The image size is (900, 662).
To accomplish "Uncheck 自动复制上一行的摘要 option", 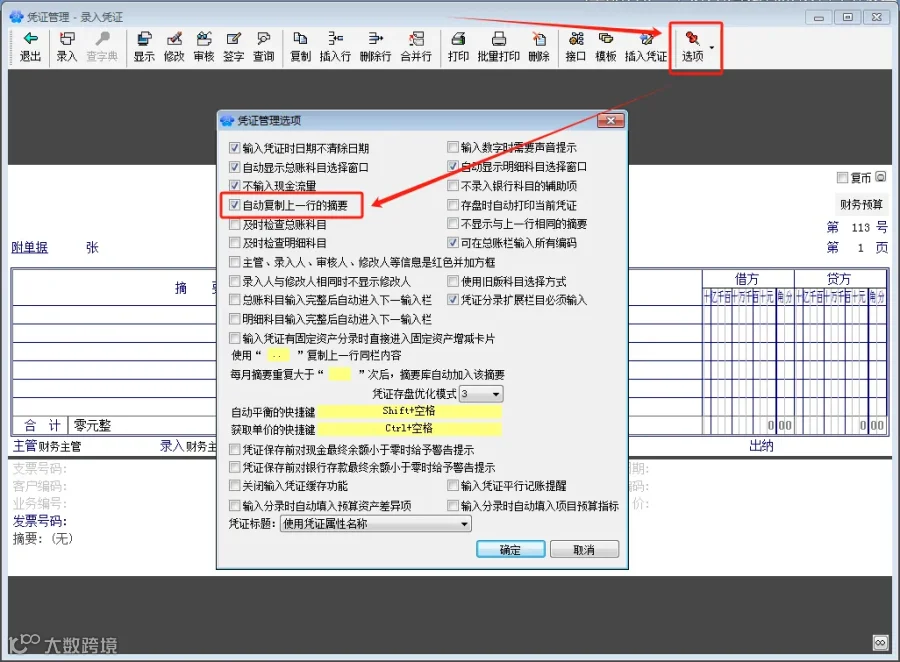I will (x=234, y=205).
